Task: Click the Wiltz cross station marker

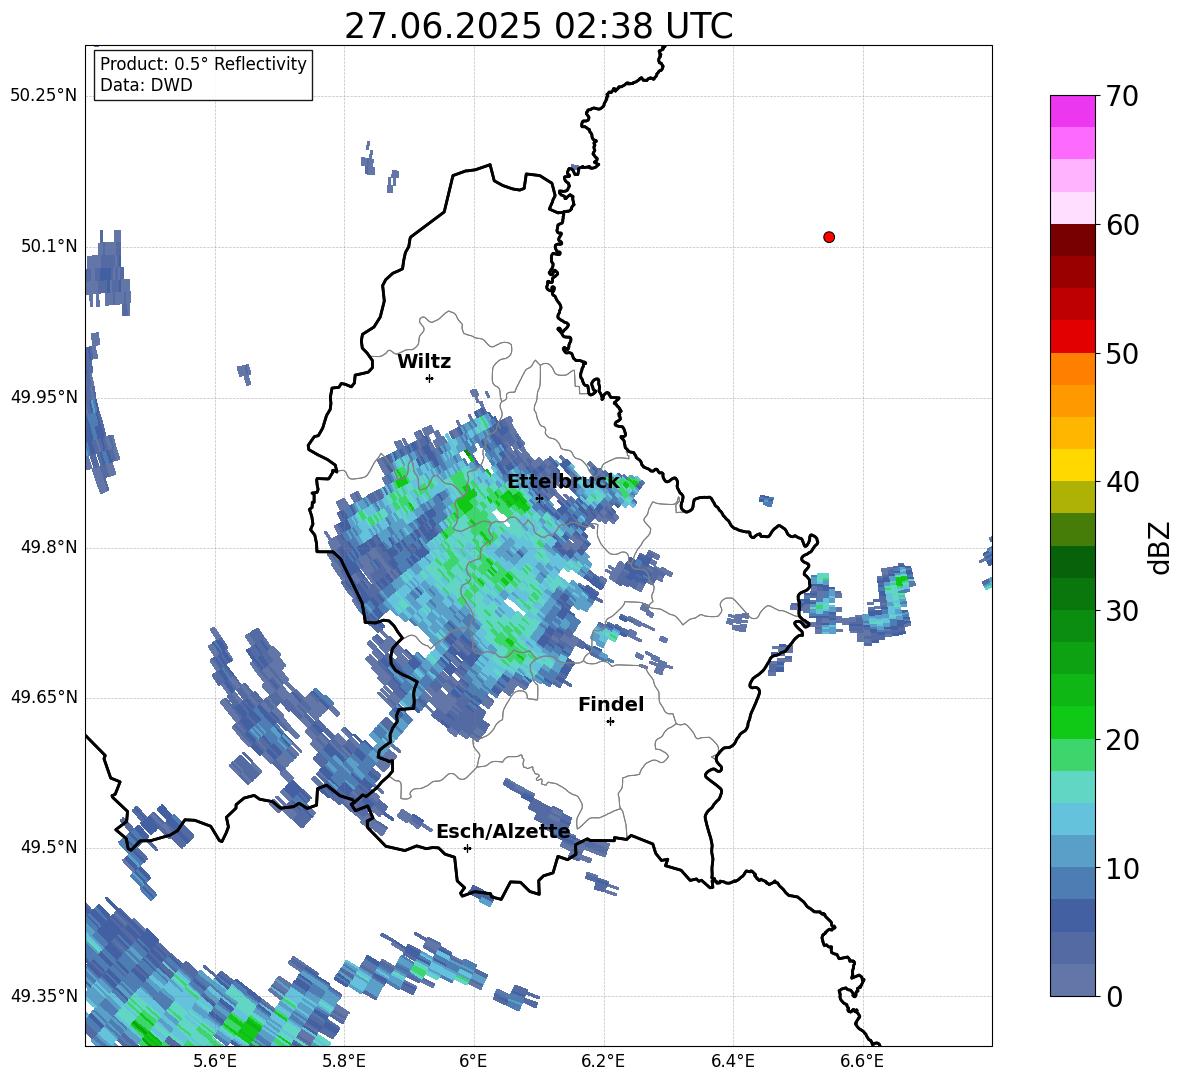Action: click(x=429, y=378)
